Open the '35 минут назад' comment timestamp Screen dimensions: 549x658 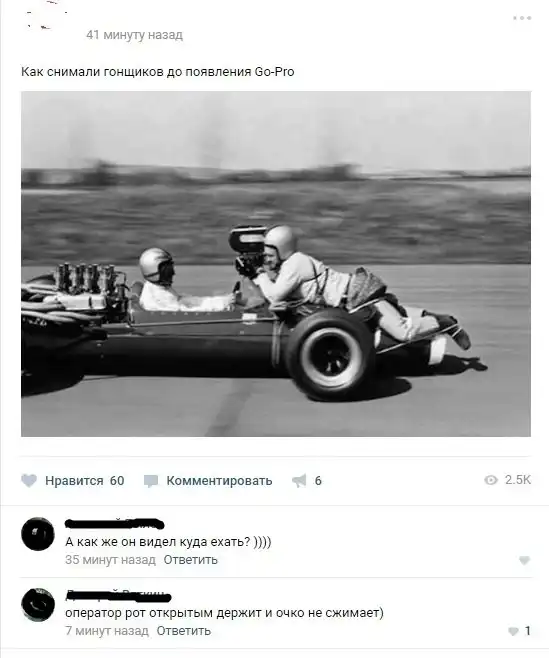[x=110, y=560]
